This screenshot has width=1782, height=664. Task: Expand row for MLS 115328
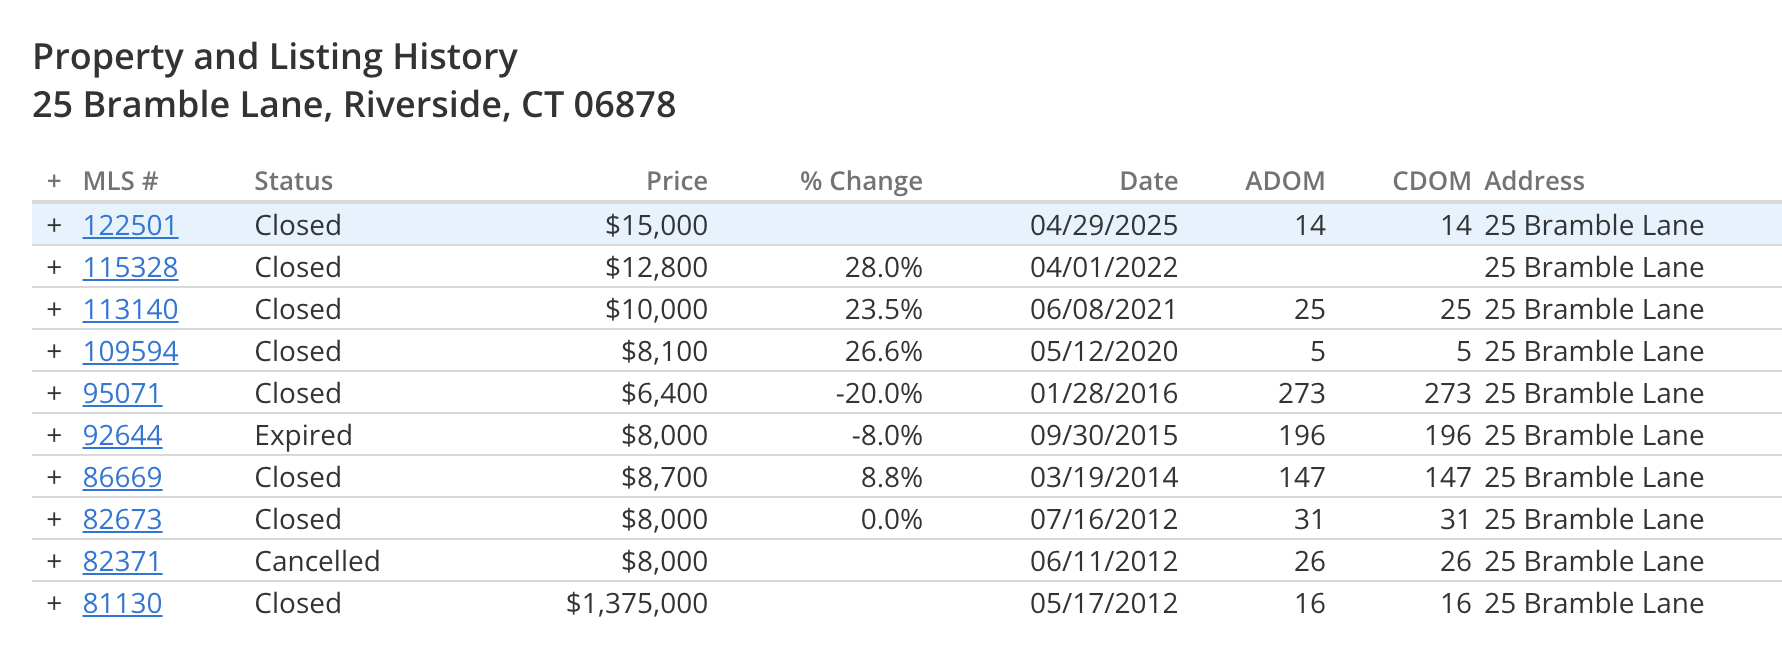click(54, 267)
